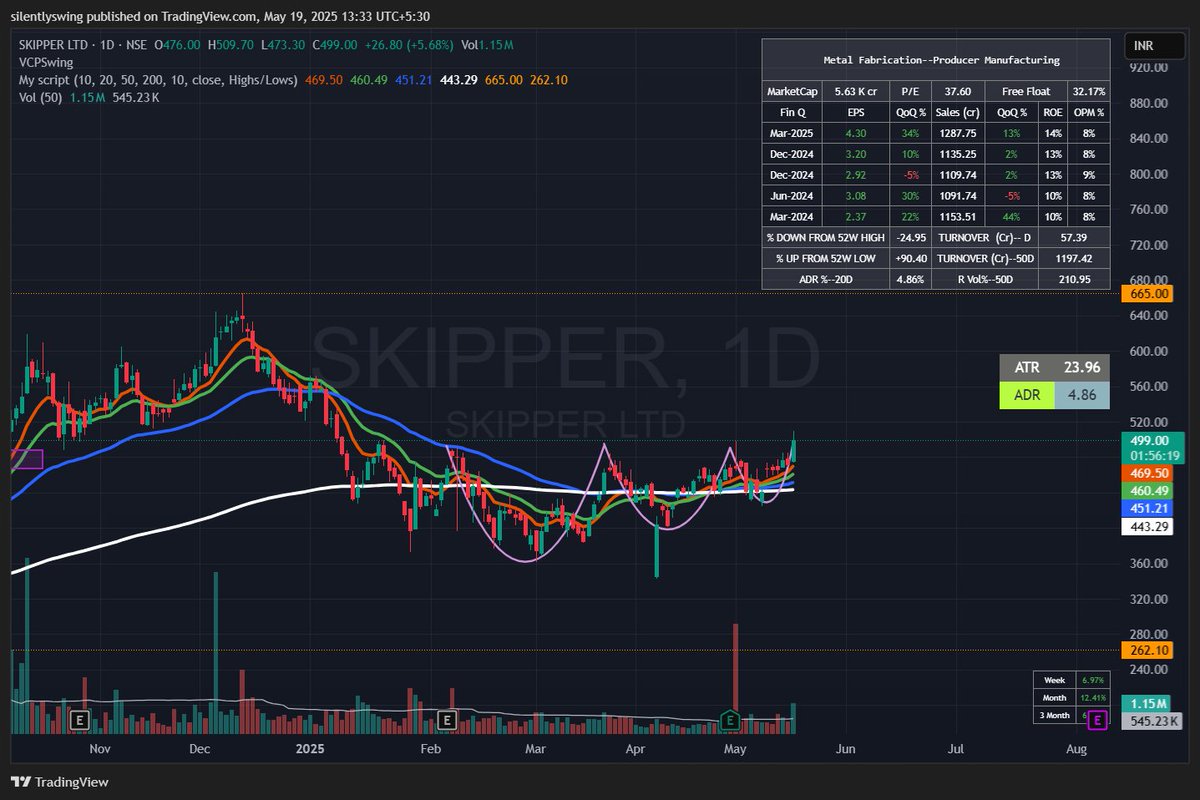This screenshot has width=1200, height=800.
Task: Click the 600.00 price scale label
Action: pos(1149,351)
